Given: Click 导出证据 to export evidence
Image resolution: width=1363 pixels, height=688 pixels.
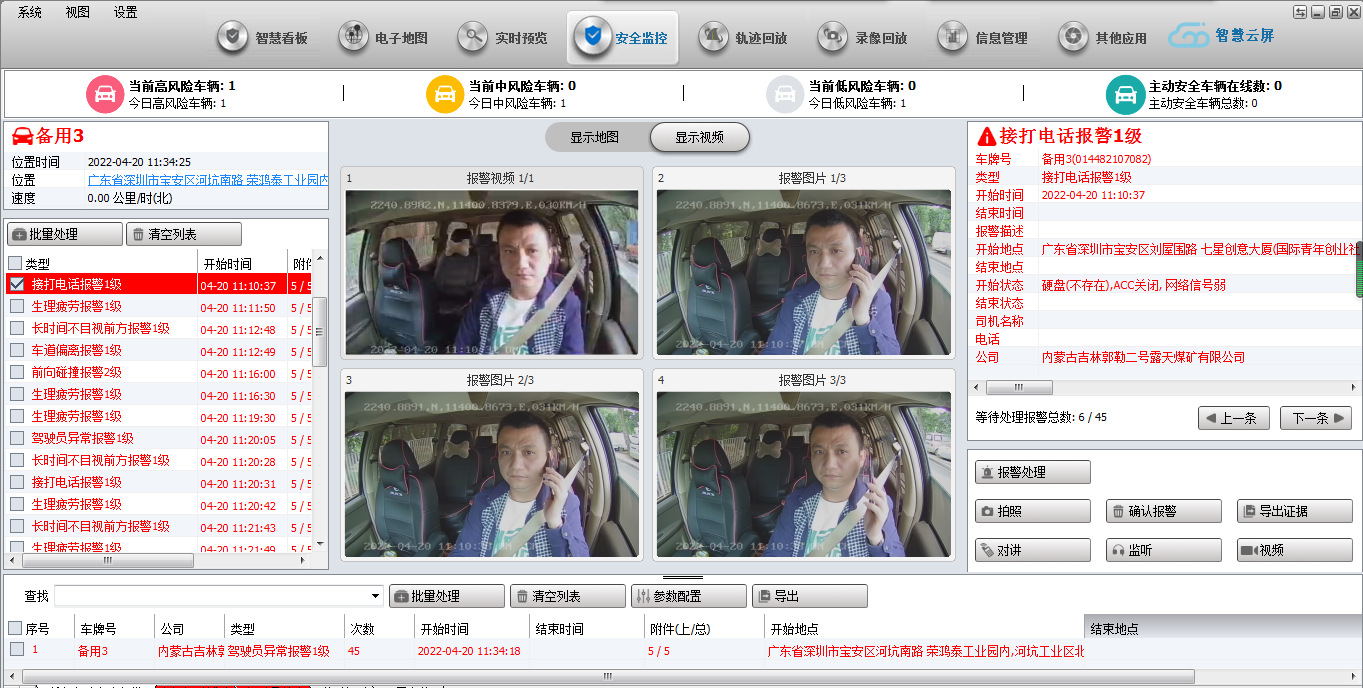Looking at the screenshot, I should click(1295, 511).
